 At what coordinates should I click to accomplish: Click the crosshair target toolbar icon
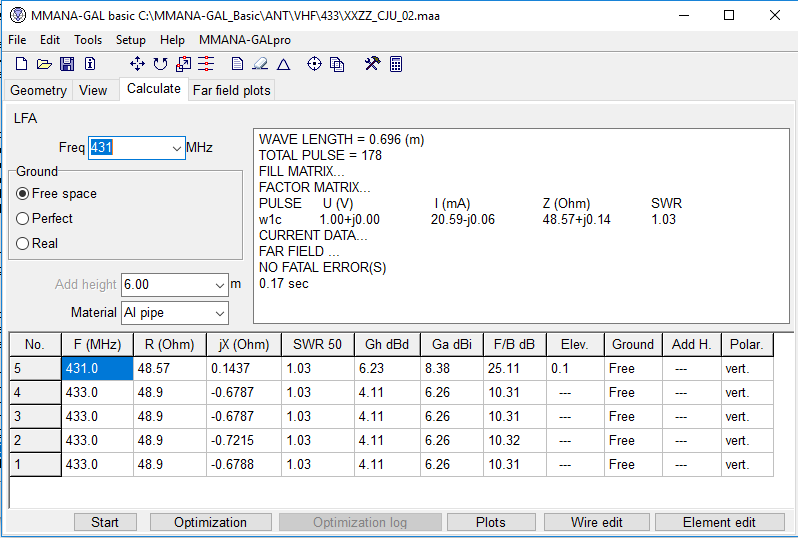(x=314, y=64)
